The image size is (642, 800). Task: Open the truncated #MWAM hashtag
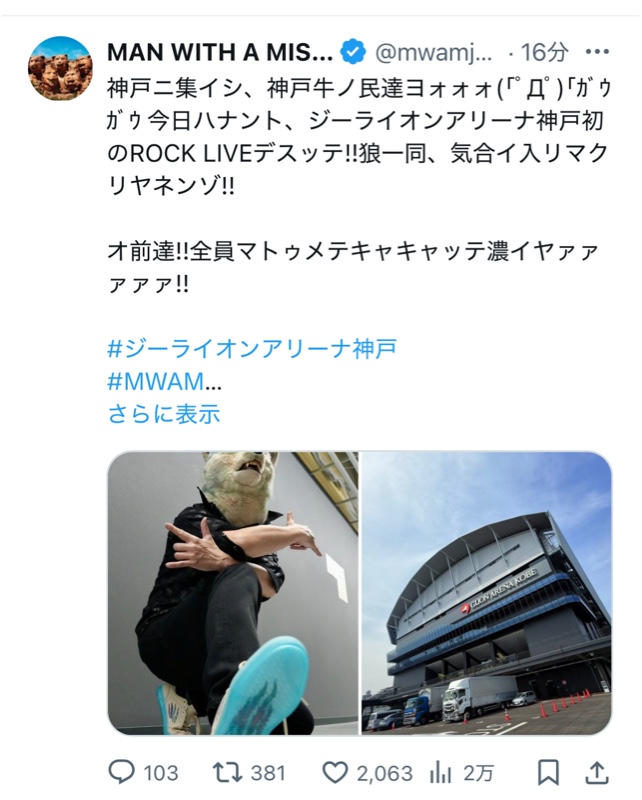point(164,381)
